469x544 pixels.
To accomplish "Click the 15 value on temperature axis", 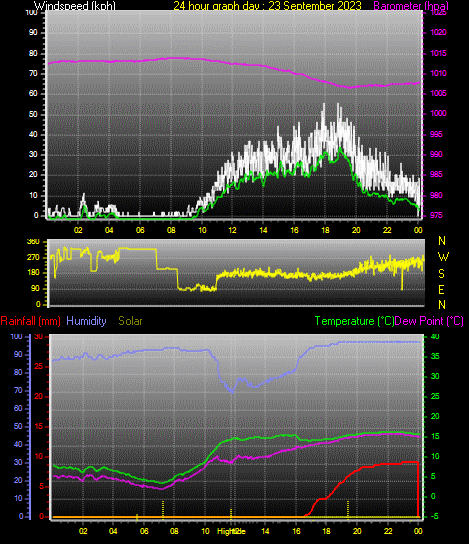I will pos(435,436).
